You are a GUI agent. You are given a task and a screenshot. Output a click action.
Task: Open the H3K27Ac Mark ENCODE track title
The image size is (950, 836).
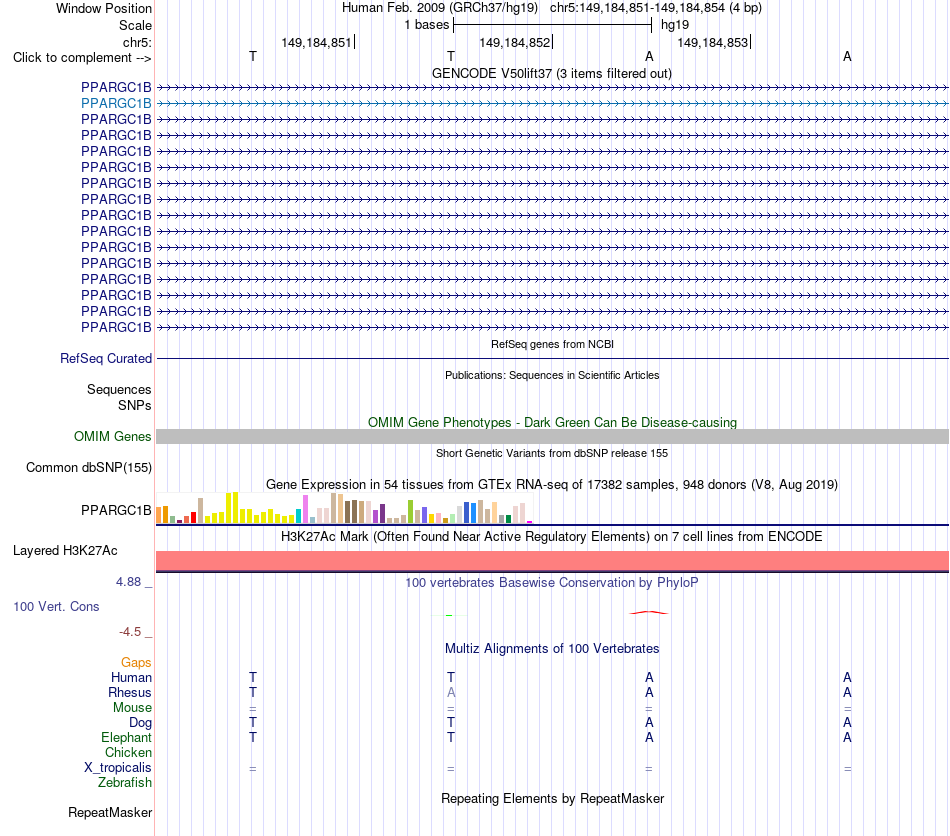coord(552,537)
